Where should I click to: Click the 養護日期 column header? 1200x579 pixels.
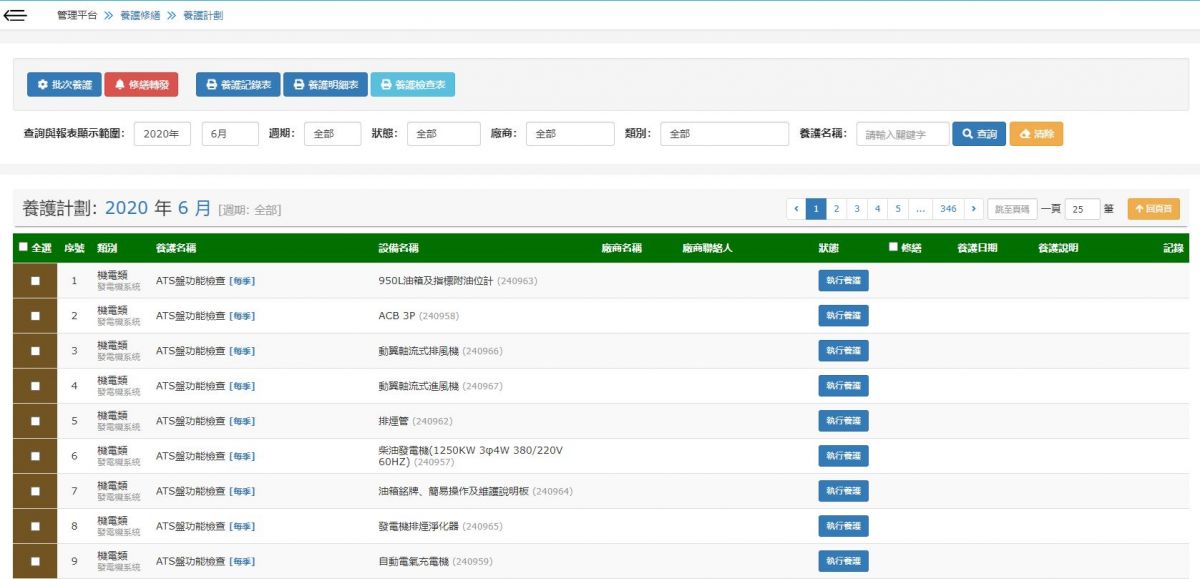pos(977,248)
